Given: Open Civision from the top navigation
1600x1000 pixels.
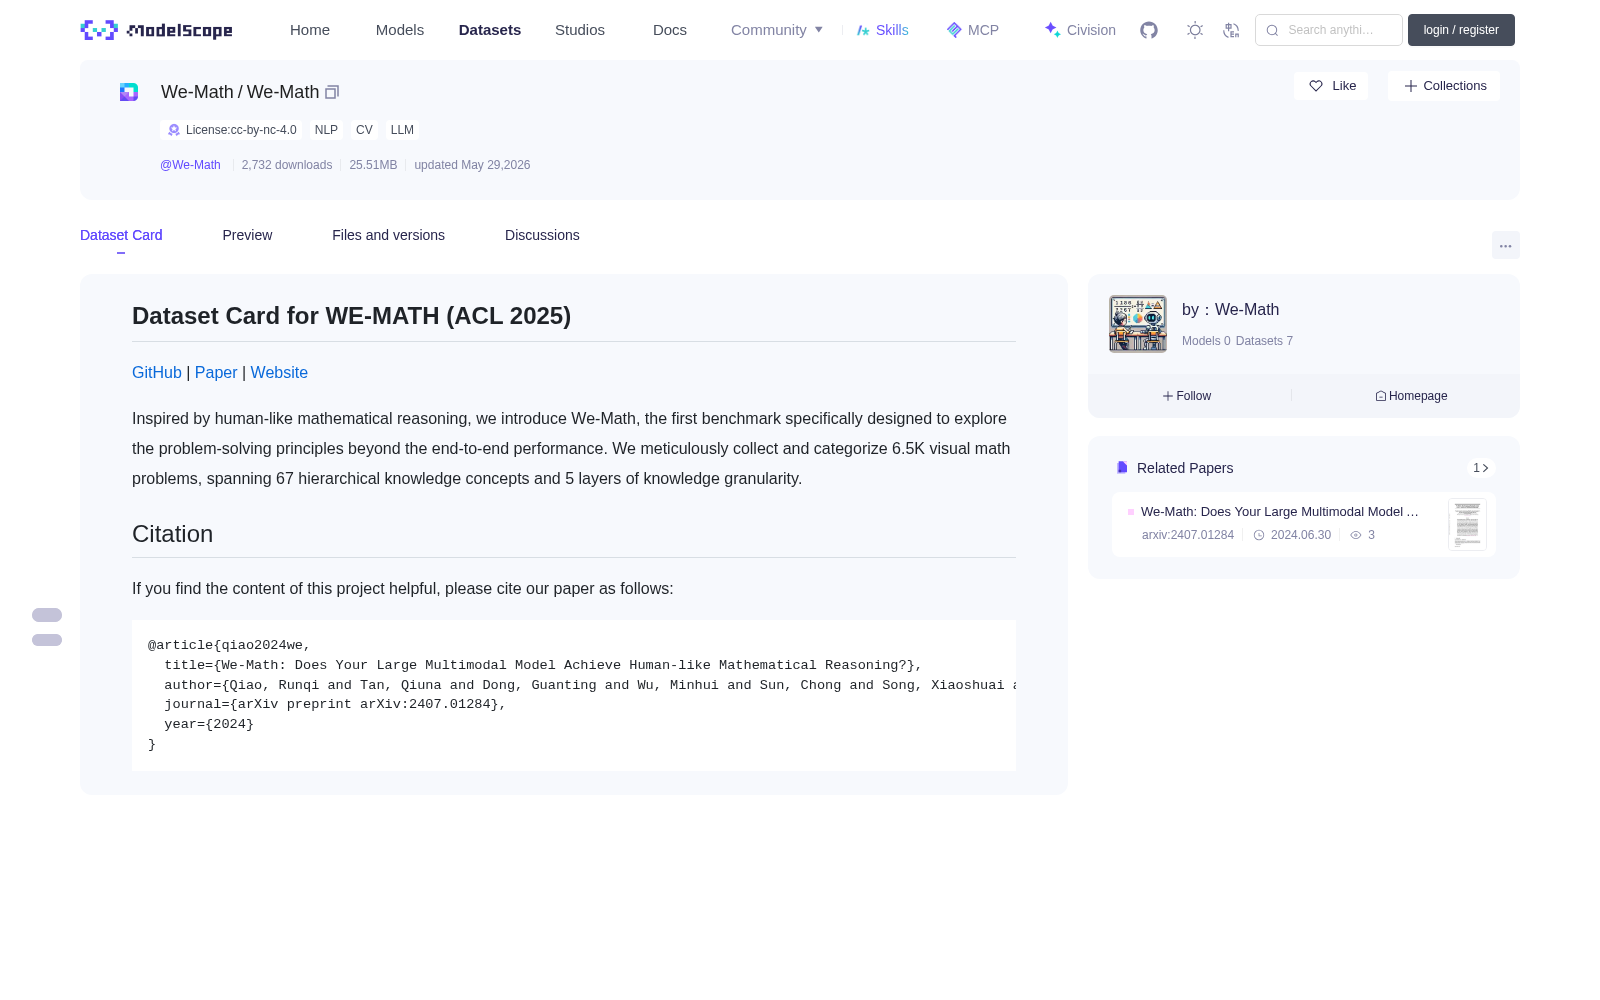Looking at the screenshot, I should 1080,30.
